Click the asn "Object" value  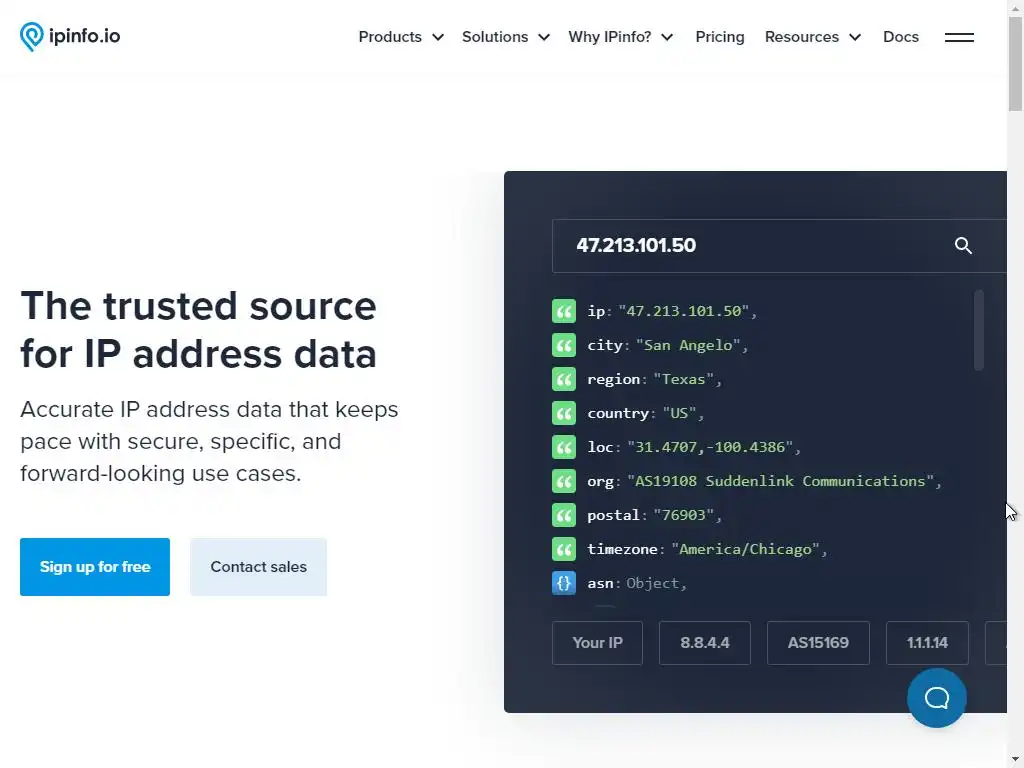click(x=652, y=583)
